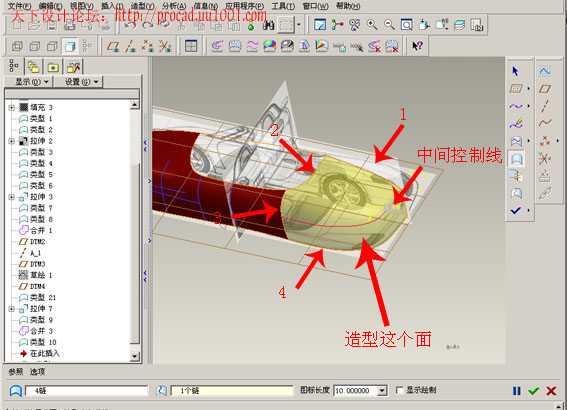Viewport: 567px width, 410px height.
Task: Open the 分析(A) menu
Action: coord(174,6)
